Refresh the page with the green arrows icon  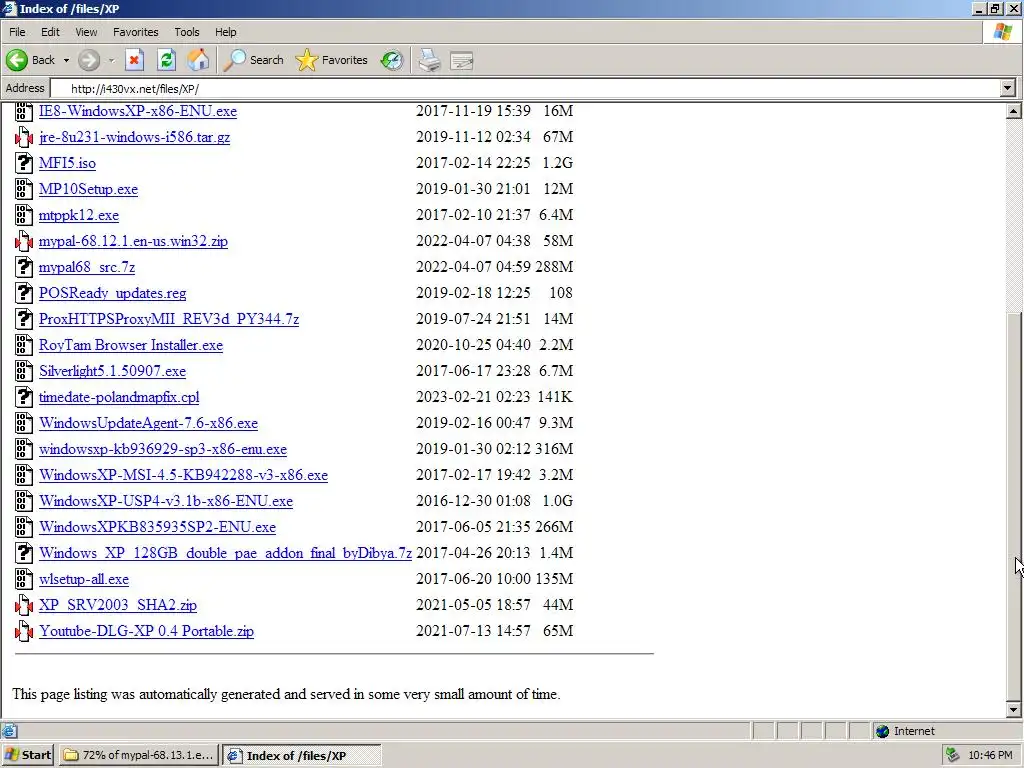tap(167, 60)
